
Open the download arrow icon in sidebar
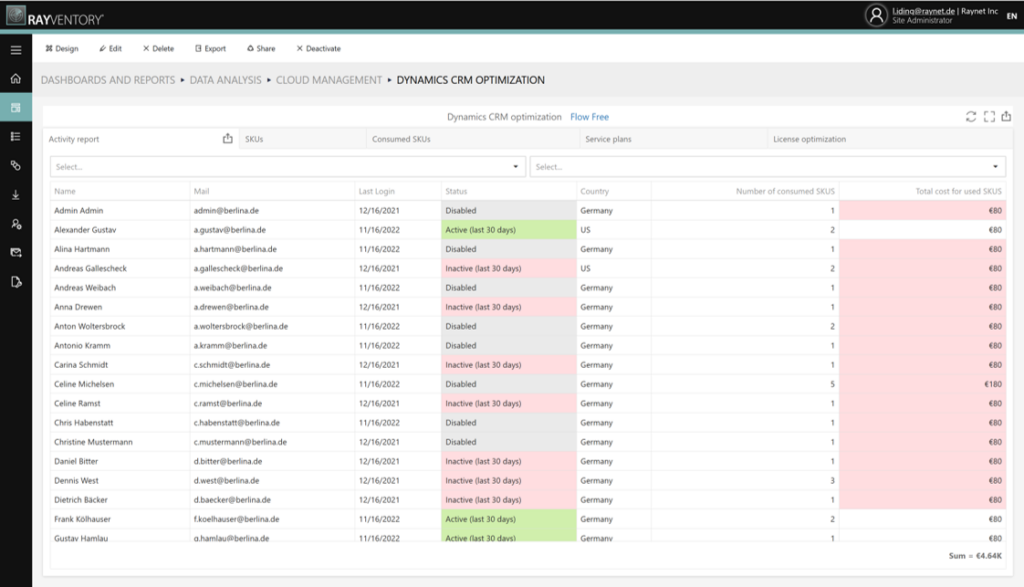click(x=16, y=195)
